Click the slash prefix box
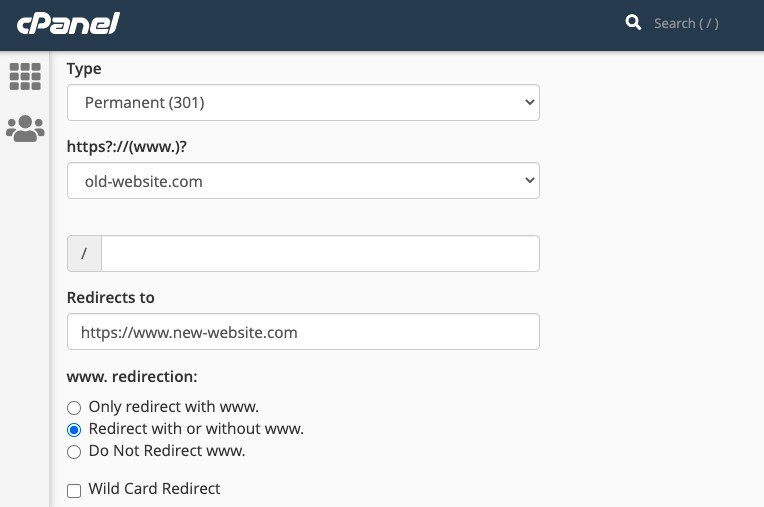764x507 pixels. coord(84,253)
